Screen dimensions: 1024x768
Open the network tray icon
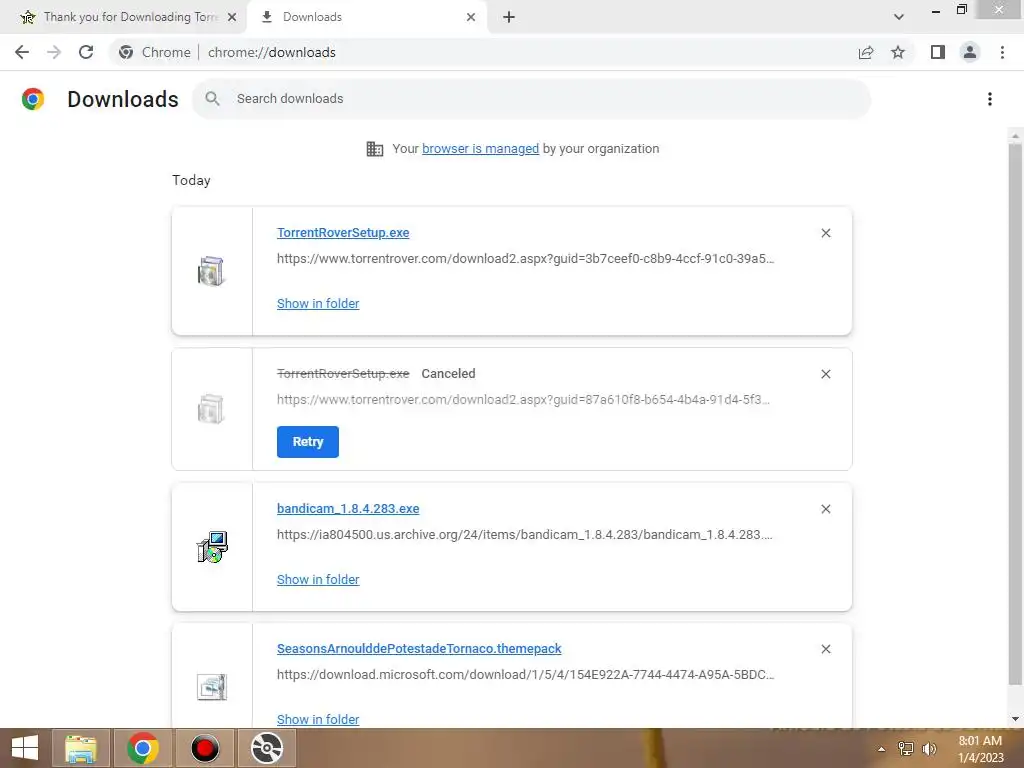click(906, 749)
